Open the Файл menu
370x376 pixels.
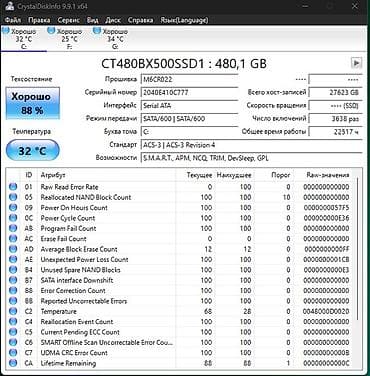pos(13,20)
